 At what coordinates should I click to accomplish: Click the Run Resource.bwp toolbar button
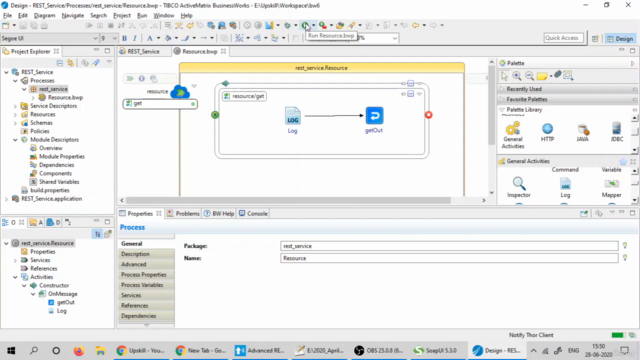(305, 25)
